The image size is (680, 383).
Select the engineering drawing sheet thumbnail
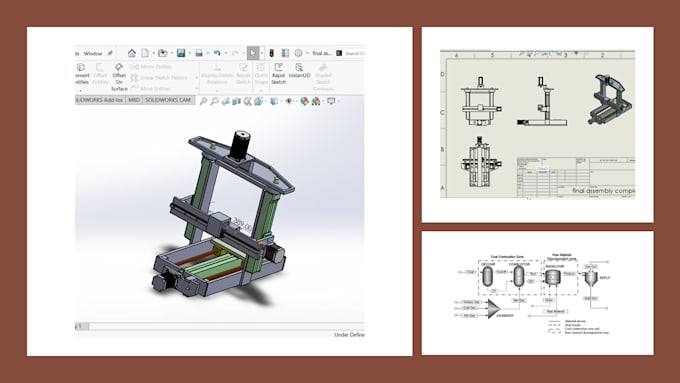click(x=537, y=124)
